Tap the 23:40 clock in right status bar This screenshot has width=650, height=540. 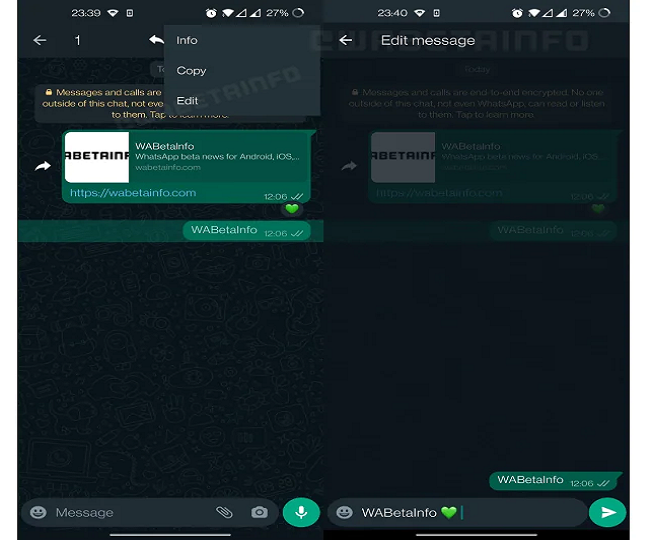pyautogui.click(x=392, y=13)
